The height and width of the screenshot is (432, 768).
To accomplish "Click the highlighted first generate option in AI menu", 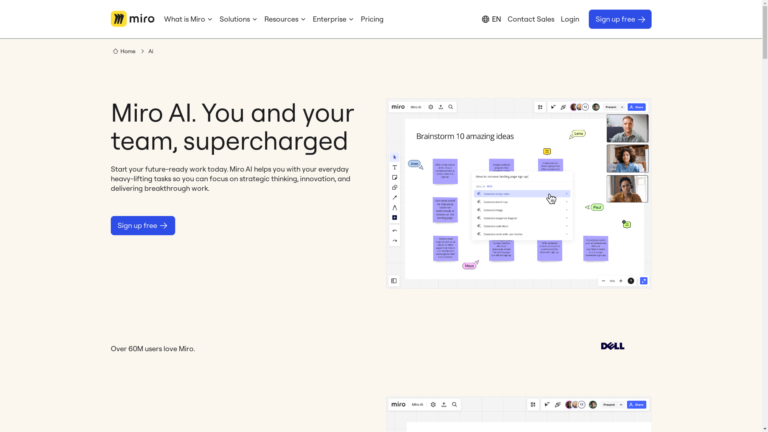I will pyautogui.click(x=522, y=194).
